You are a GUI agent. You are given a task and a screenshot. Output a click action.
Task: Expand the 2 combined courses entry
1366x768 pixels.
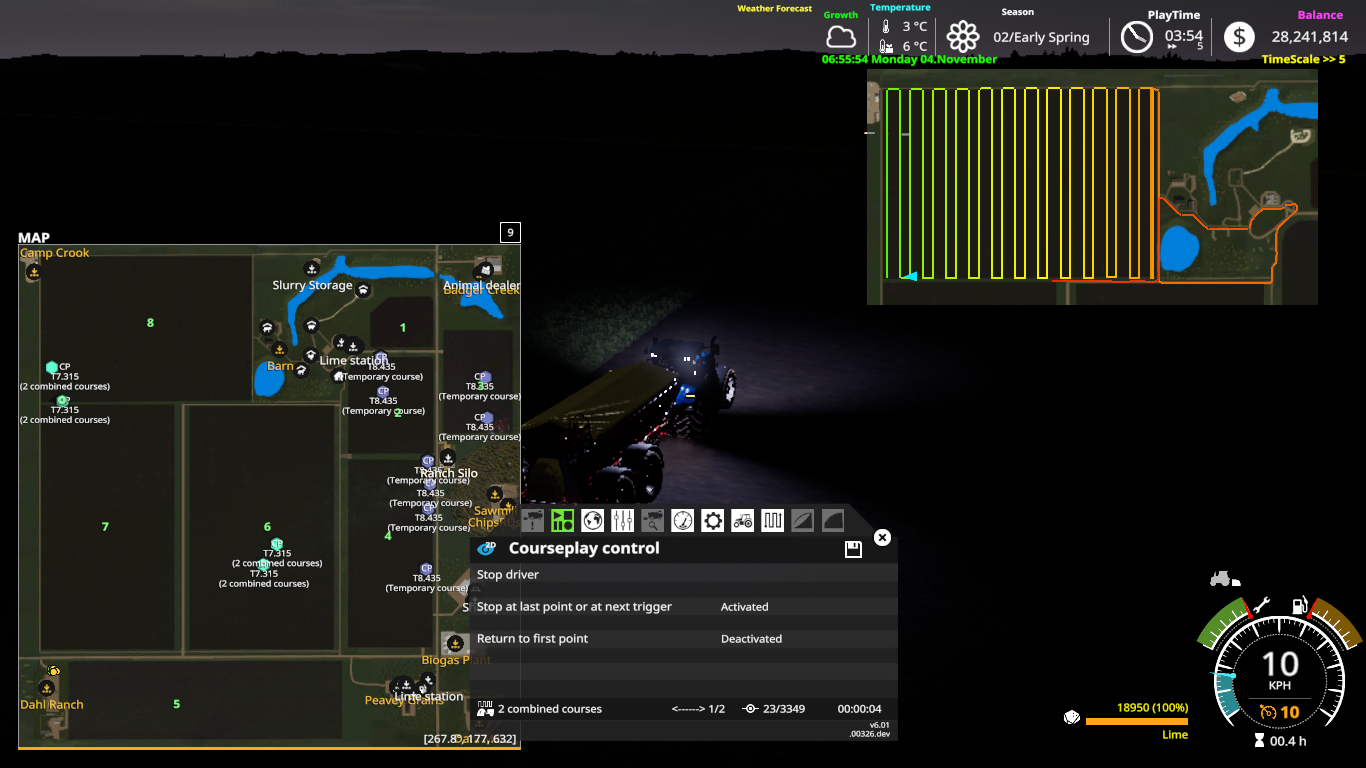click(x=550, y=709)
